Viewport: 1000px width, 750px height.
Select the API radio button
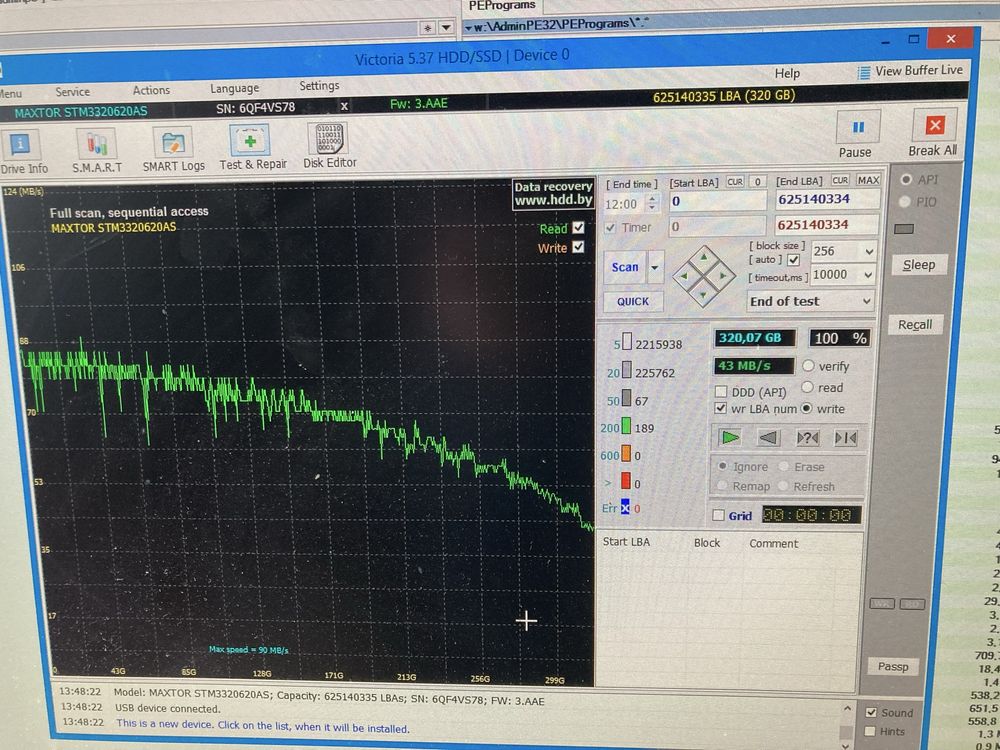click(x=906, y=180)
